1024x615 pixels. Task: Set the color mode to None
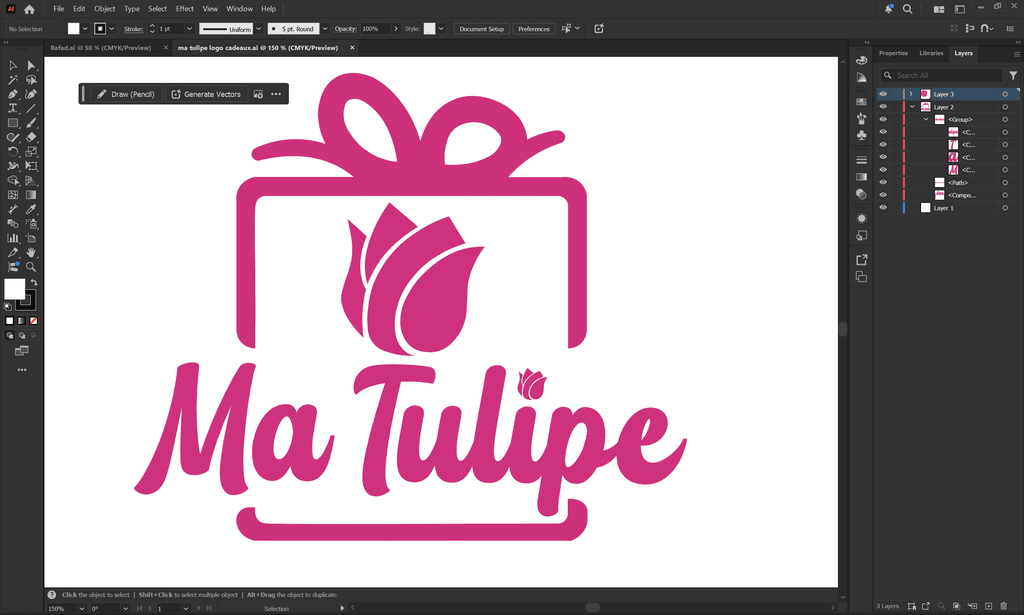click(33, 321)
